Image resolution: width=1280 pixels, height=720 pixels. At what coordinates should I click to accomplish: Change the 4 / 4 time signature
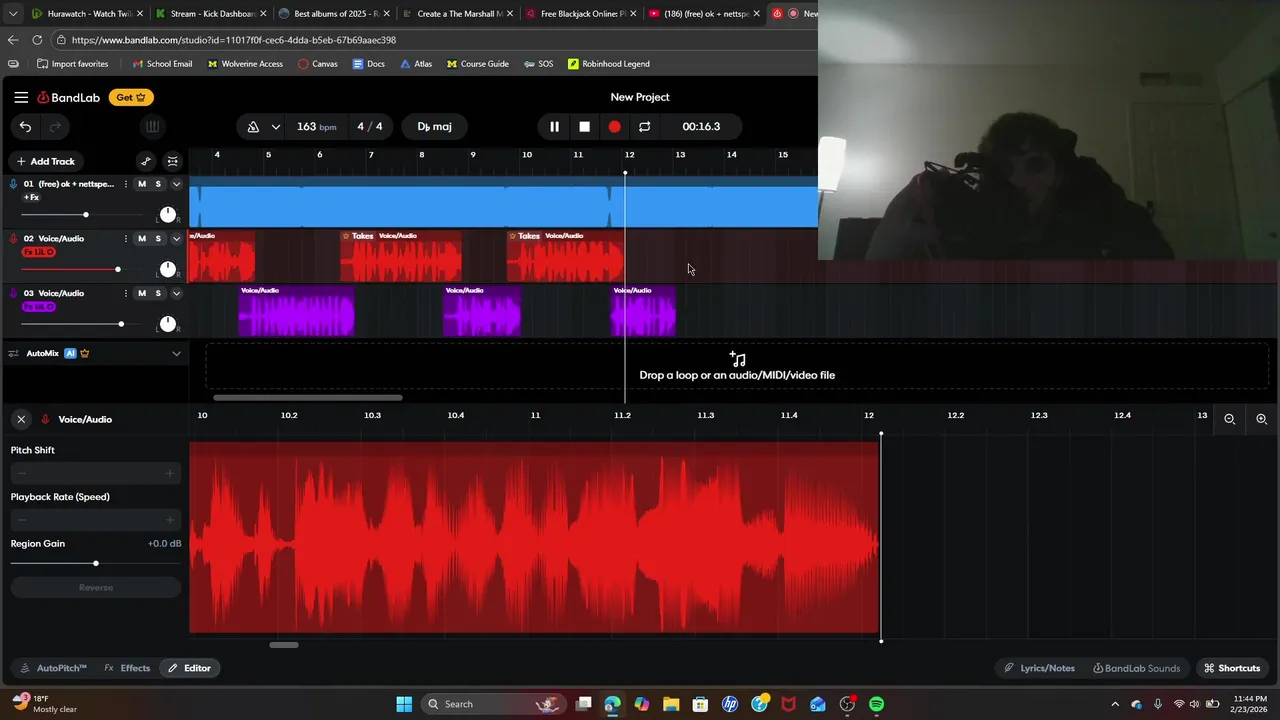pyautogui.click(x=370, y=127)
